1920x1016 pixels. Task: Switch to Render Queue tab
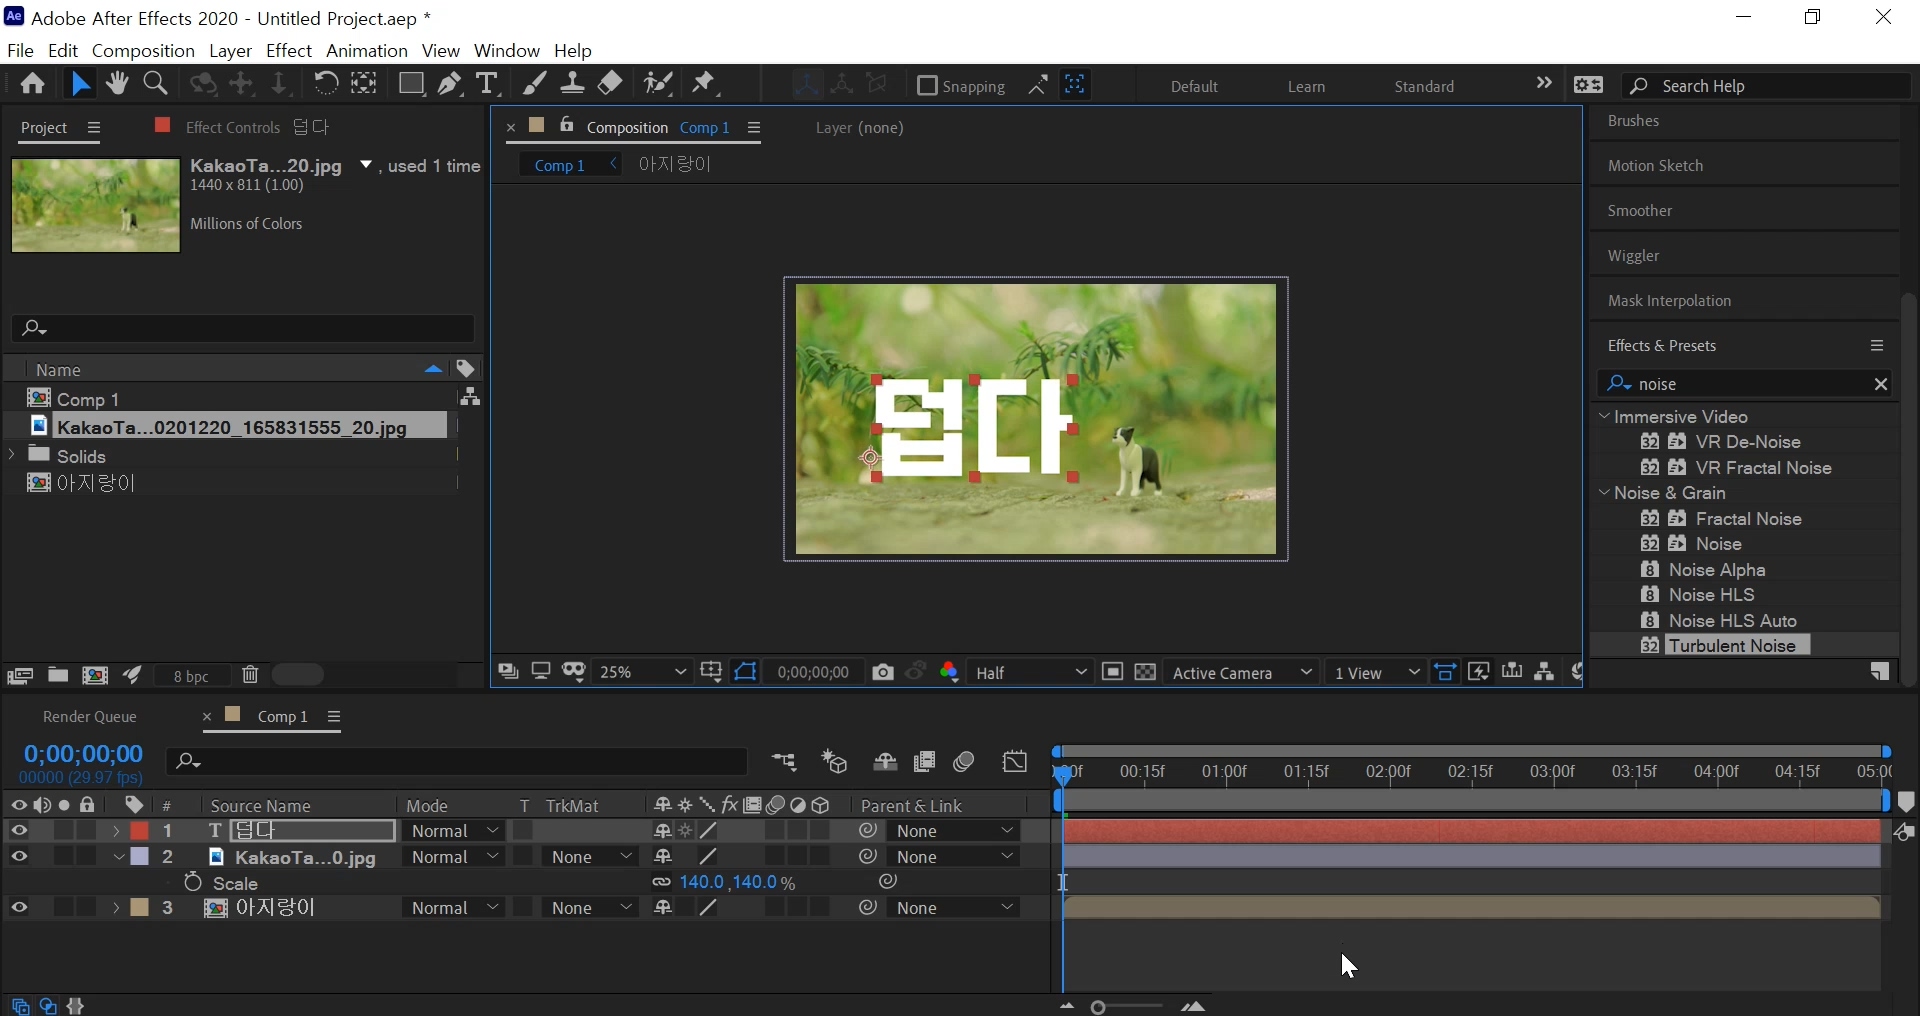[90, 717]
